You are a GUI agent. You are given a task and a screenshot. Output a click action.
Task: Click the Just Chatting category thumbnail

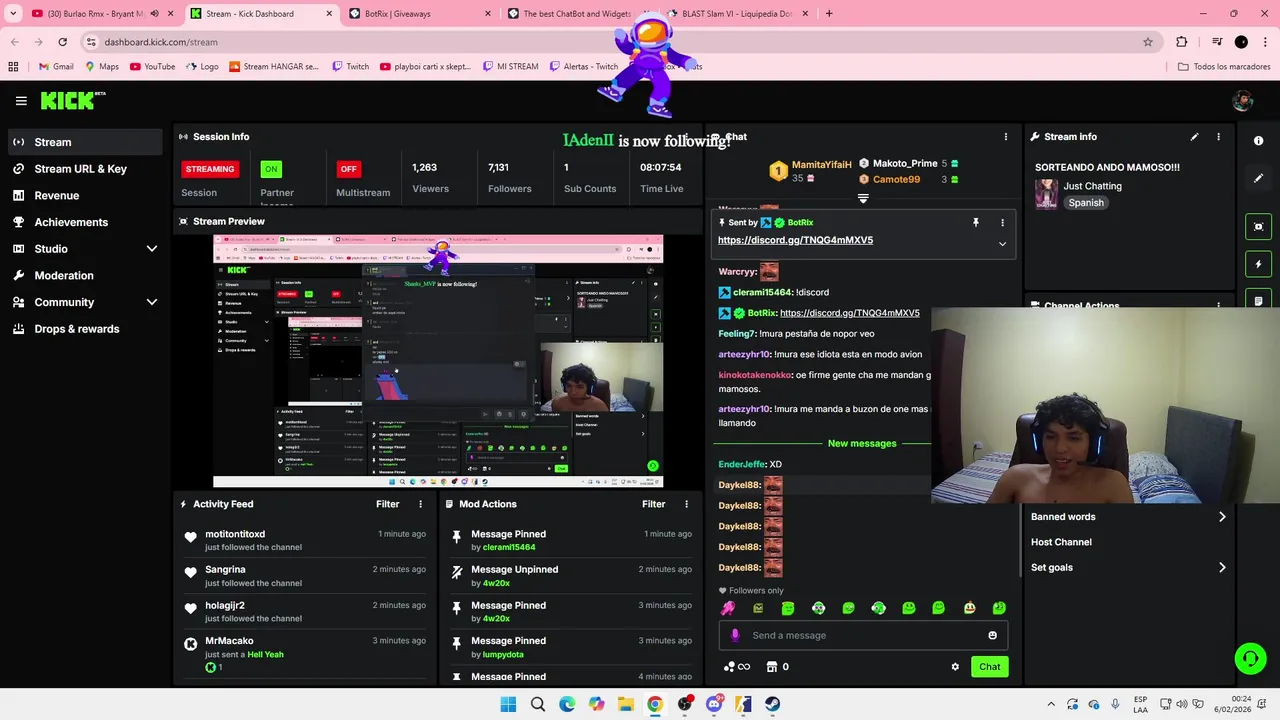1046,194
